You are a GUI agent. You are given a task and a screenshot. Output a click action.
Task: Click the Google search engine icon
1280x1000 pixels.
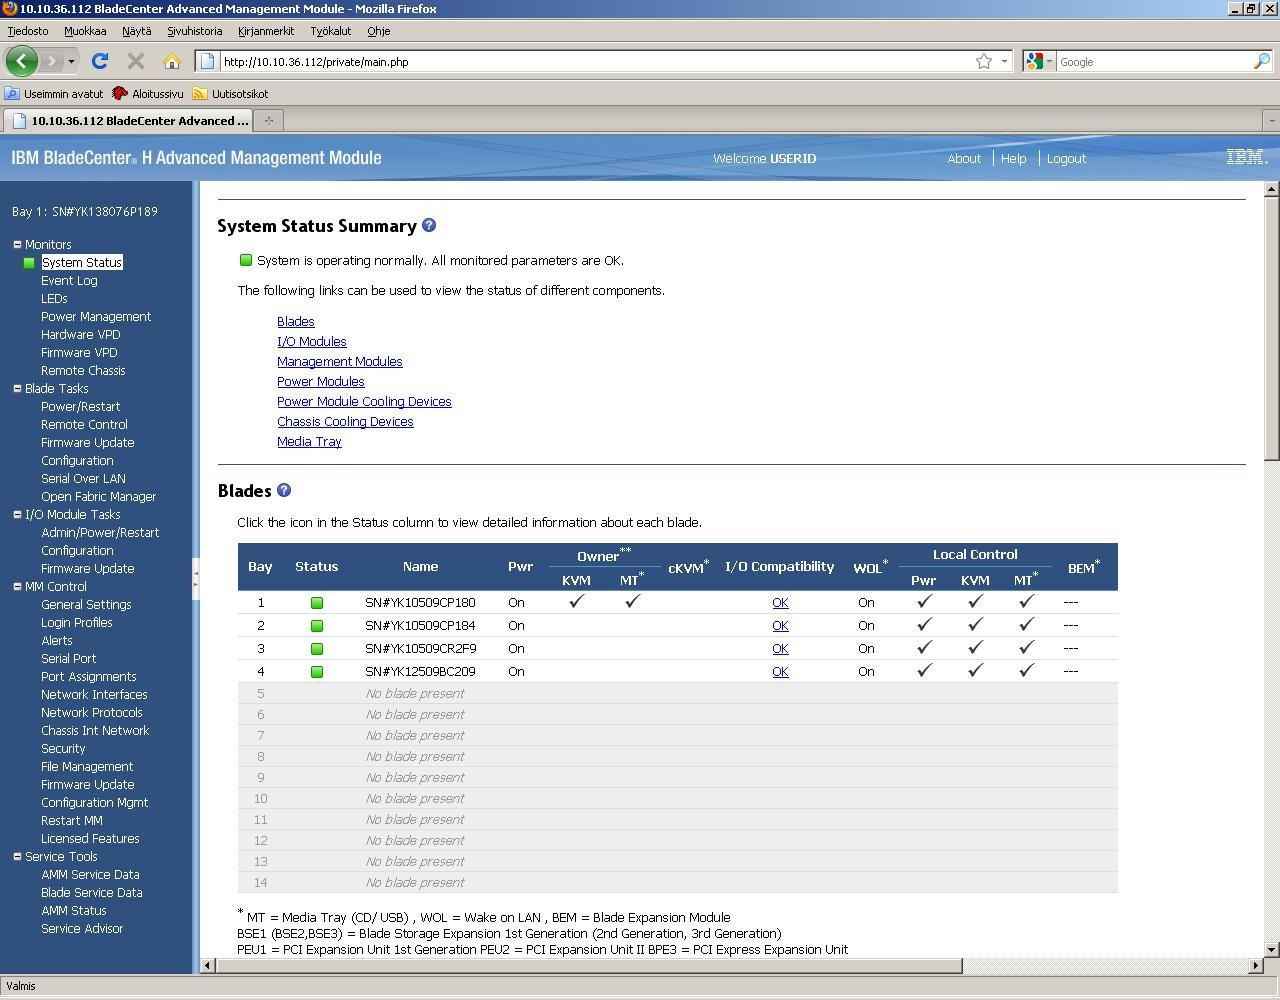point(1035,61)
